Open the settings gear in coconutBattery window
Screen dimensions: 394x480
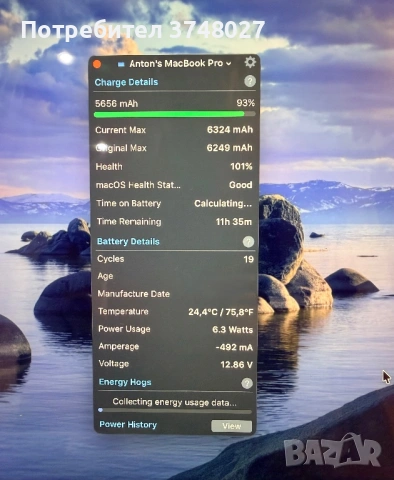pyautogui.click(x=250, y=62)
